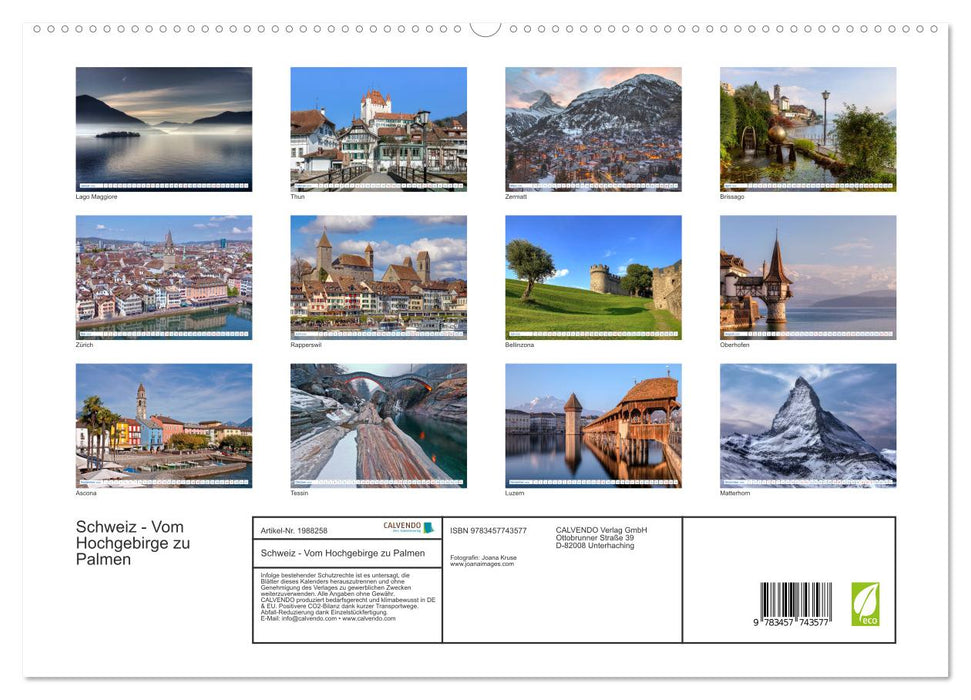Open the Matterhorn peak thumbnail
Screen dimensions: 971x700
tap(808, 426)
